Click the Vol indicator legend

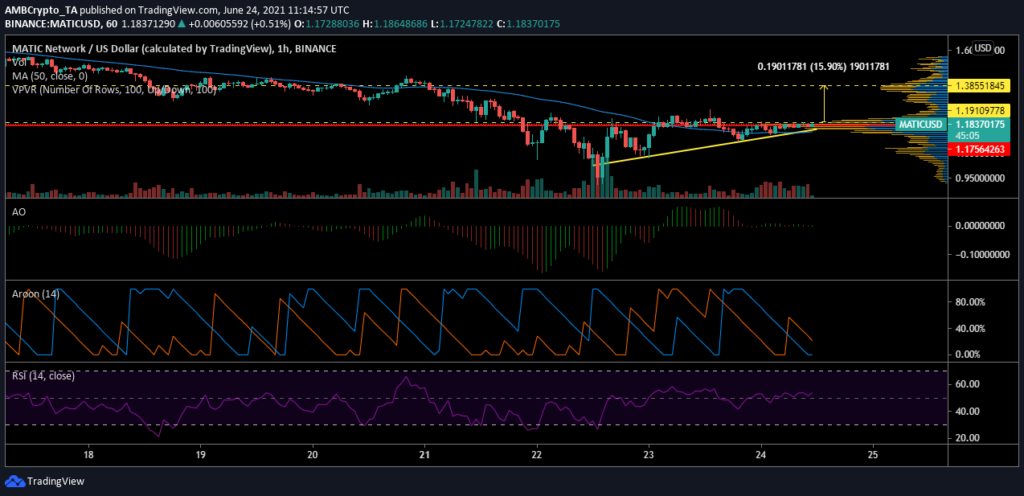[18, 62]
